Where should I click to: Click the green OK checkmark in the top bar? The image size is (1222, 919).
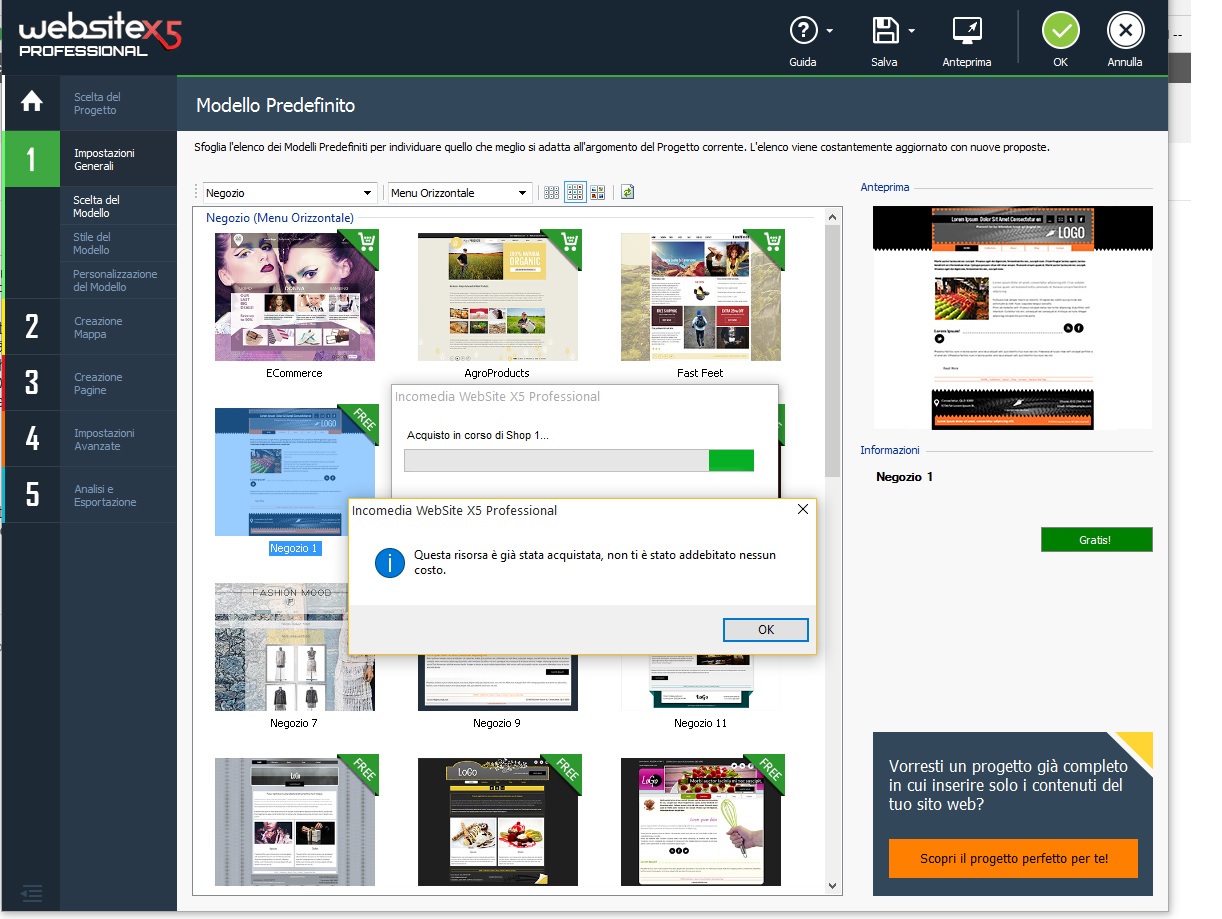pyautogui.click(x=1061, y=31)
